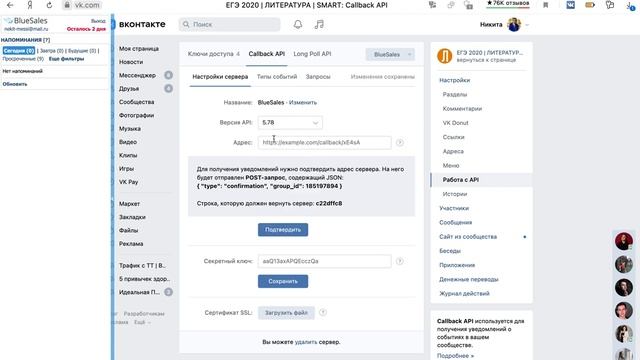Open the API version 5.78 dropdown
Viewport: 640px width, 360px height.
click(x=290, y=122)
